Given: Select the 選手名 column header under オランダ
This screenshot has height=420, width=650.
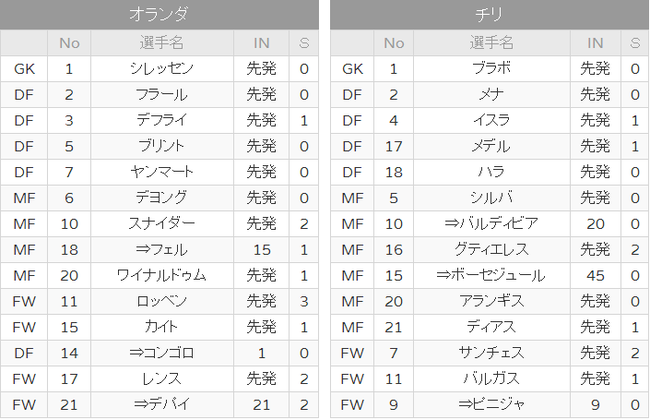Looking at the screenshot, I should point(162,43).
